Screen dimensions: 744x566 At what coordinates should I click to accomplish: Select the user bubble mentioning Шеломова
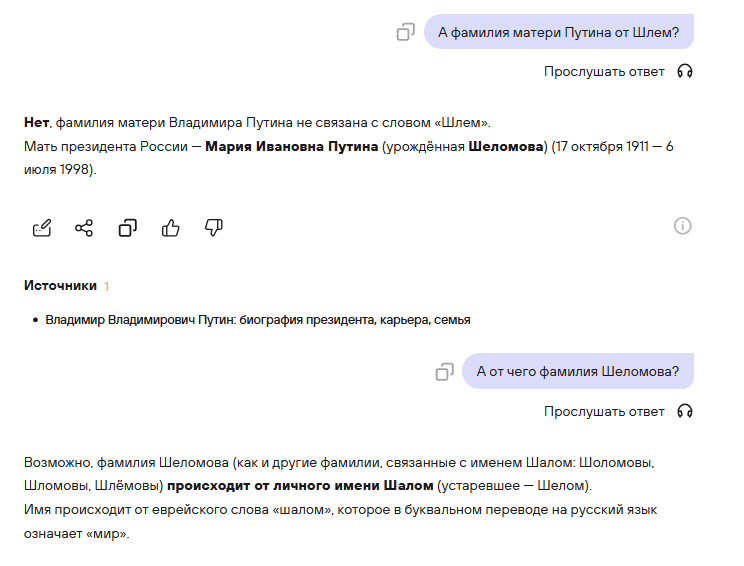click(x=578, y=371)
